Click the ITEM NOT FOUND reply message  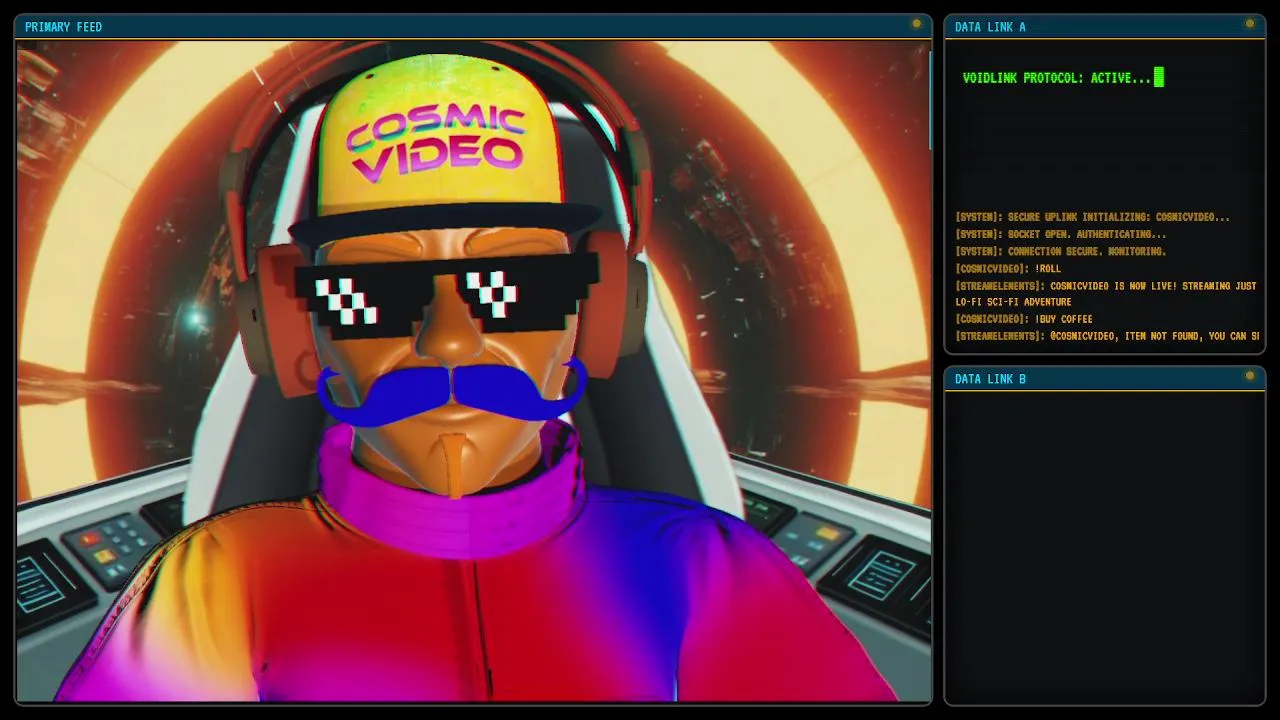pyautogui.click(x=1107, y=336)
